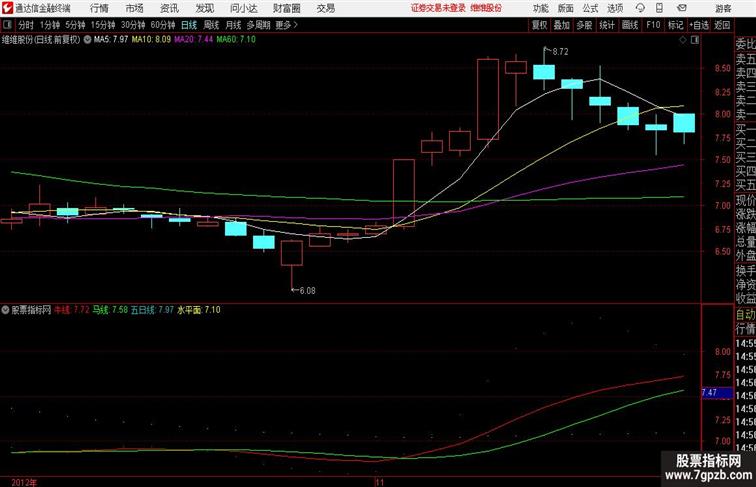Click the MA60: 7.10 value
The image size is (756, 487).
tap(236, 40)
